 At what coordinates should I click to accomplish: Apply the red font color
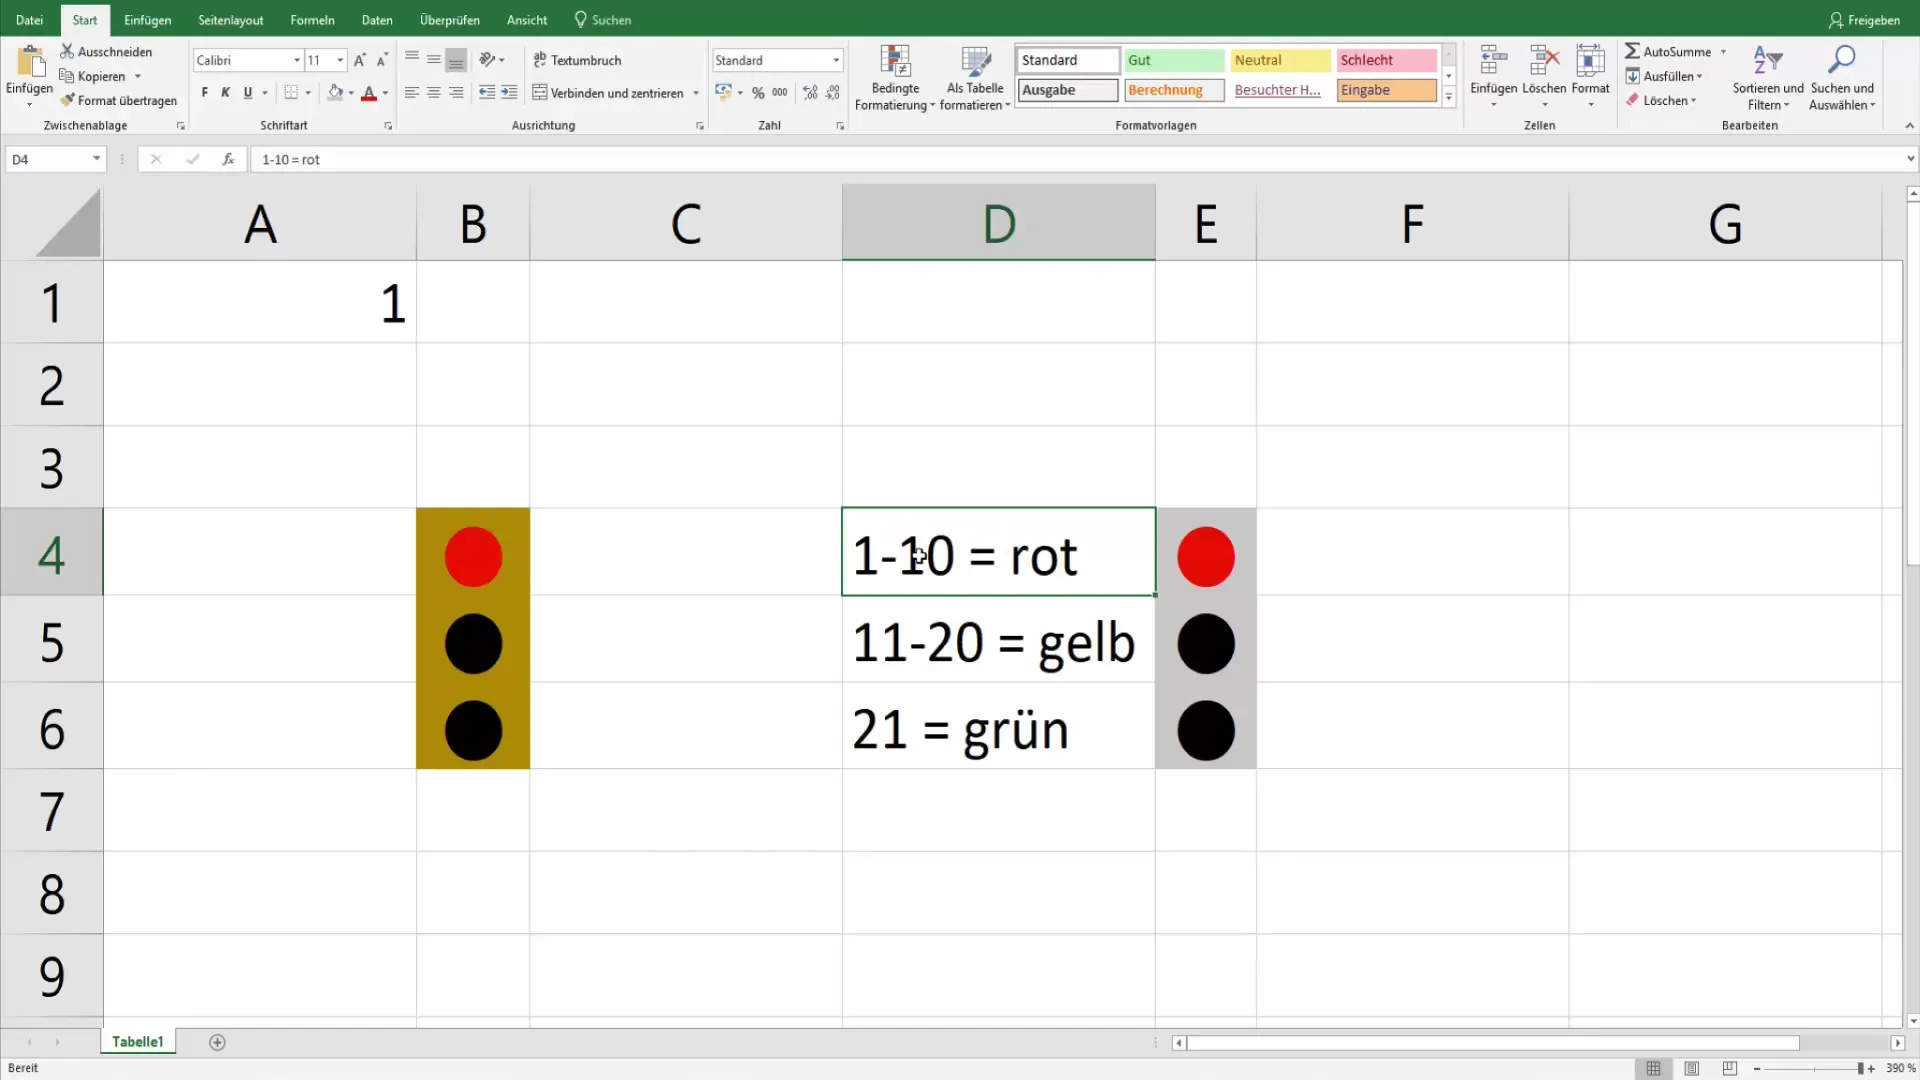pos(369,92)
